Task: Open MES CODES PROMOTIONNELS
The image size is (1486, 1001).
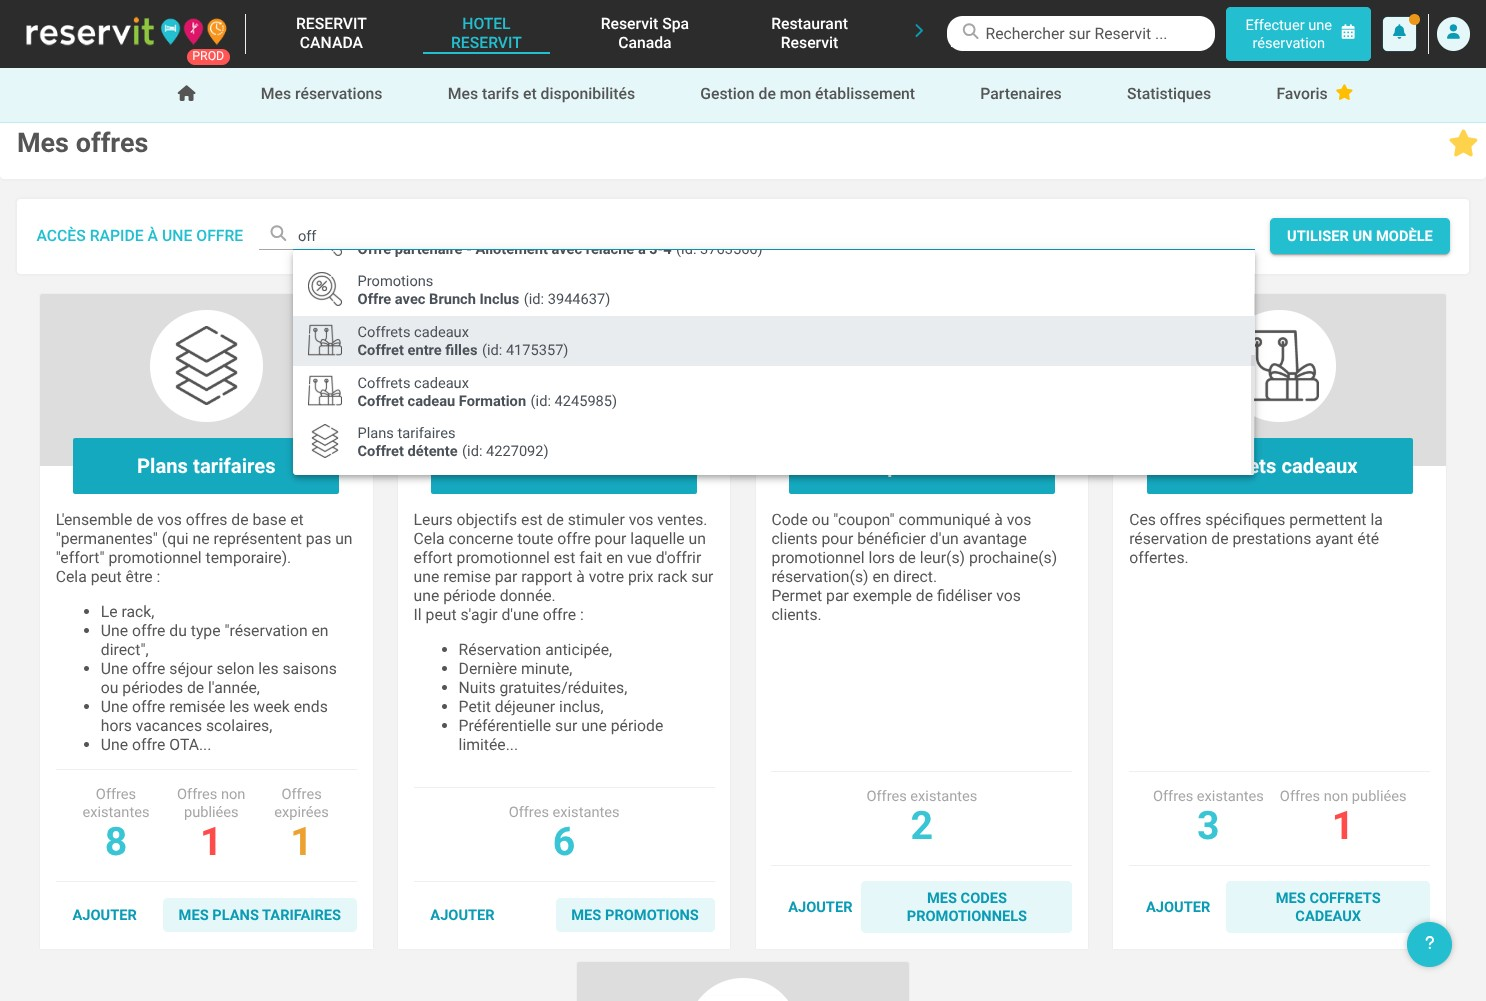Action: (966, 907)
